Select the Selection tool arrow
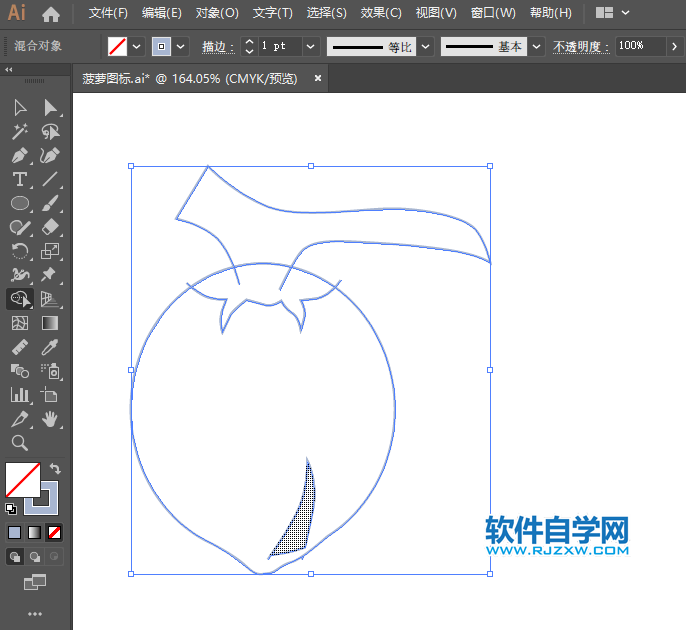 (20, 108)
